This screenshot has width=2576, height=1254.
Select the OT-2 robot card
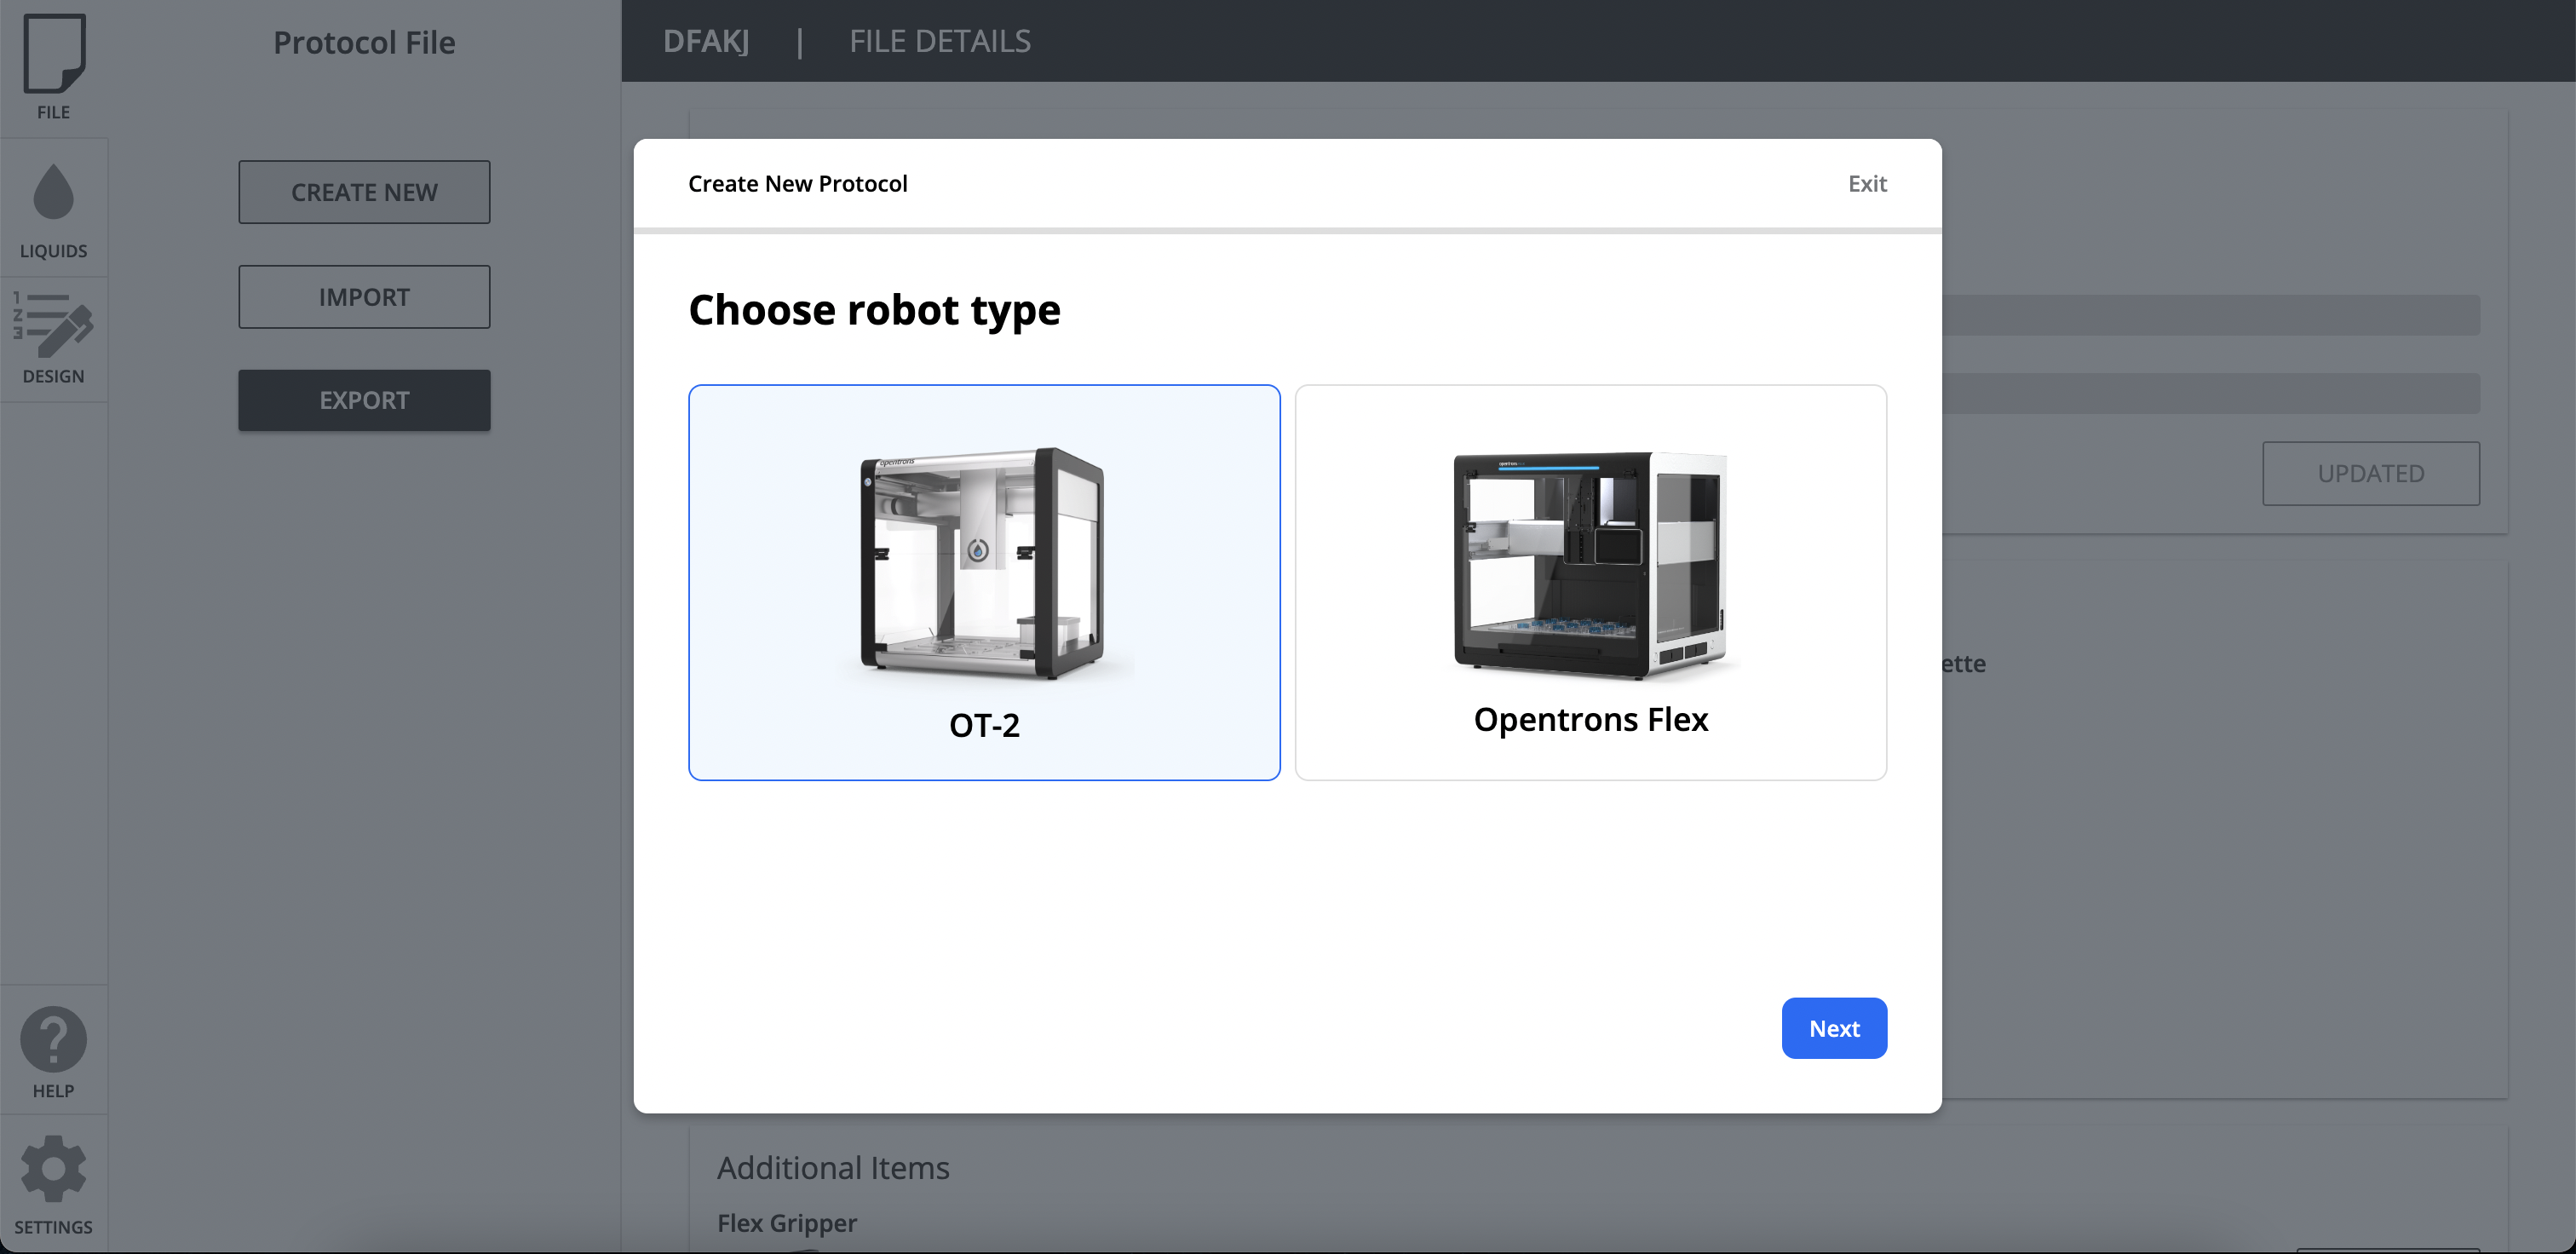(984, 582)
